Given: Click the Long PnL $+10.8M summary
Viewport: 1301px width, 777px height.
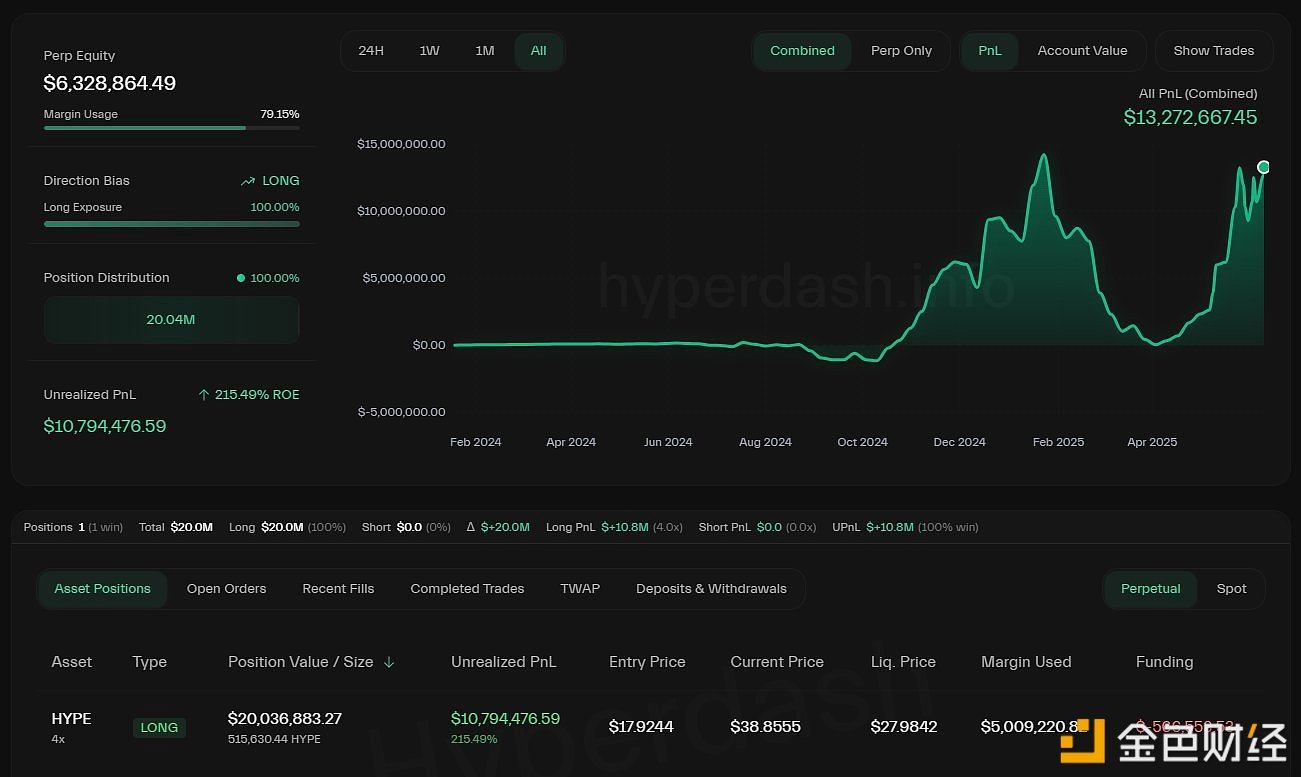Looking at the screenshot, I should click(x=614, y=527).
